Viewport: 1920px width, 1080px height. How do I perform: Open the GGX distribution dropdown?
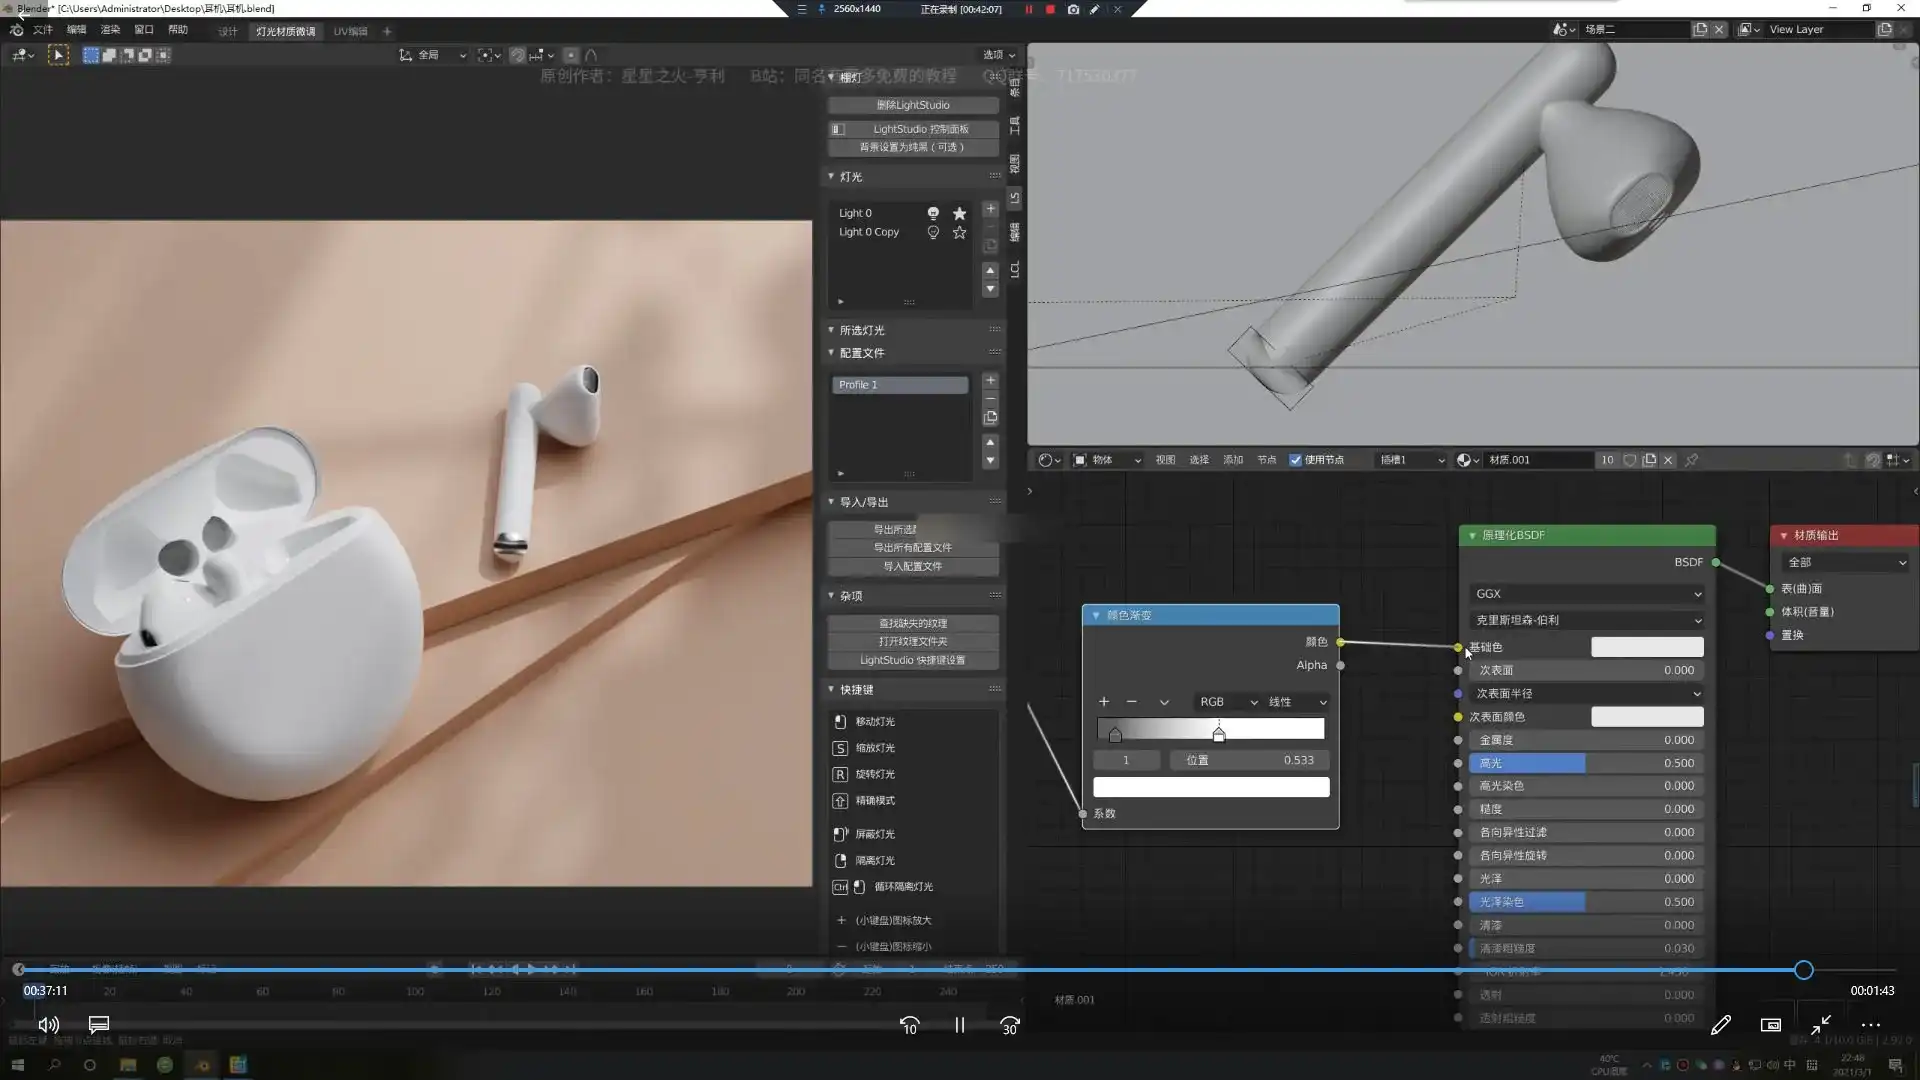pyautogui.click(x=1587, y=593)
